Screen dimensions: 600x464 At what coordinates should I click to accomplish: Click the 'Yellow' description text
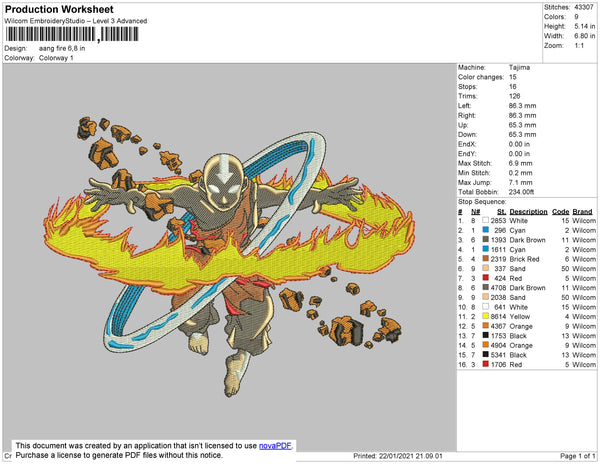click(x=520, y=316)
